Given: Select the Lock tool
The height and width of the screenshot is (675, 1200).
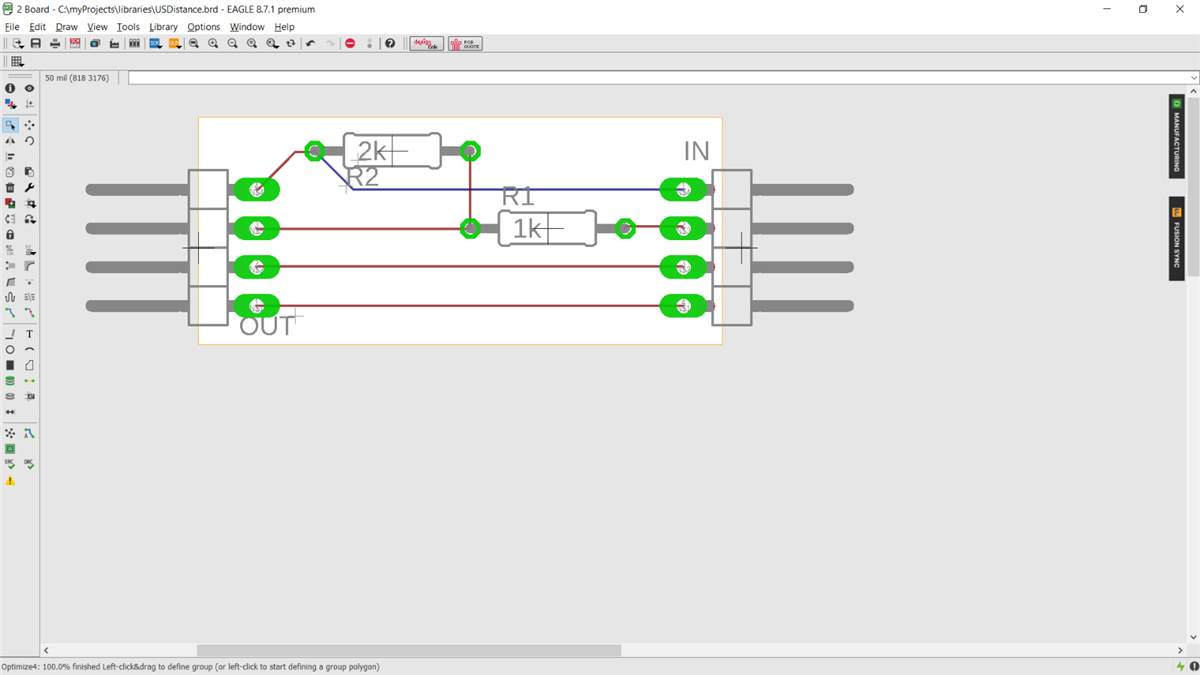Looking at the screenshot, I should pos(10,234).
